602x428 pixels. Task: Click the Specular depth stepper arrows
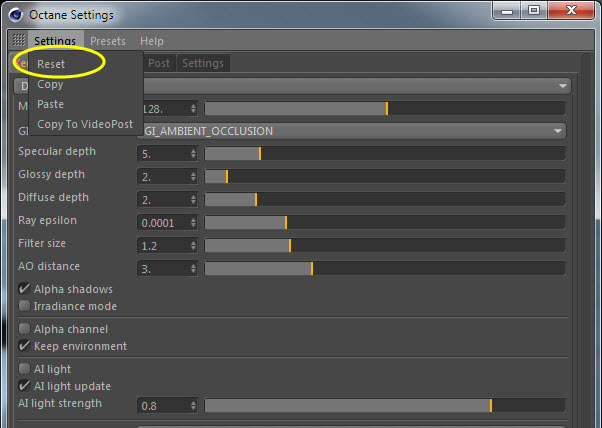(193, 154)
